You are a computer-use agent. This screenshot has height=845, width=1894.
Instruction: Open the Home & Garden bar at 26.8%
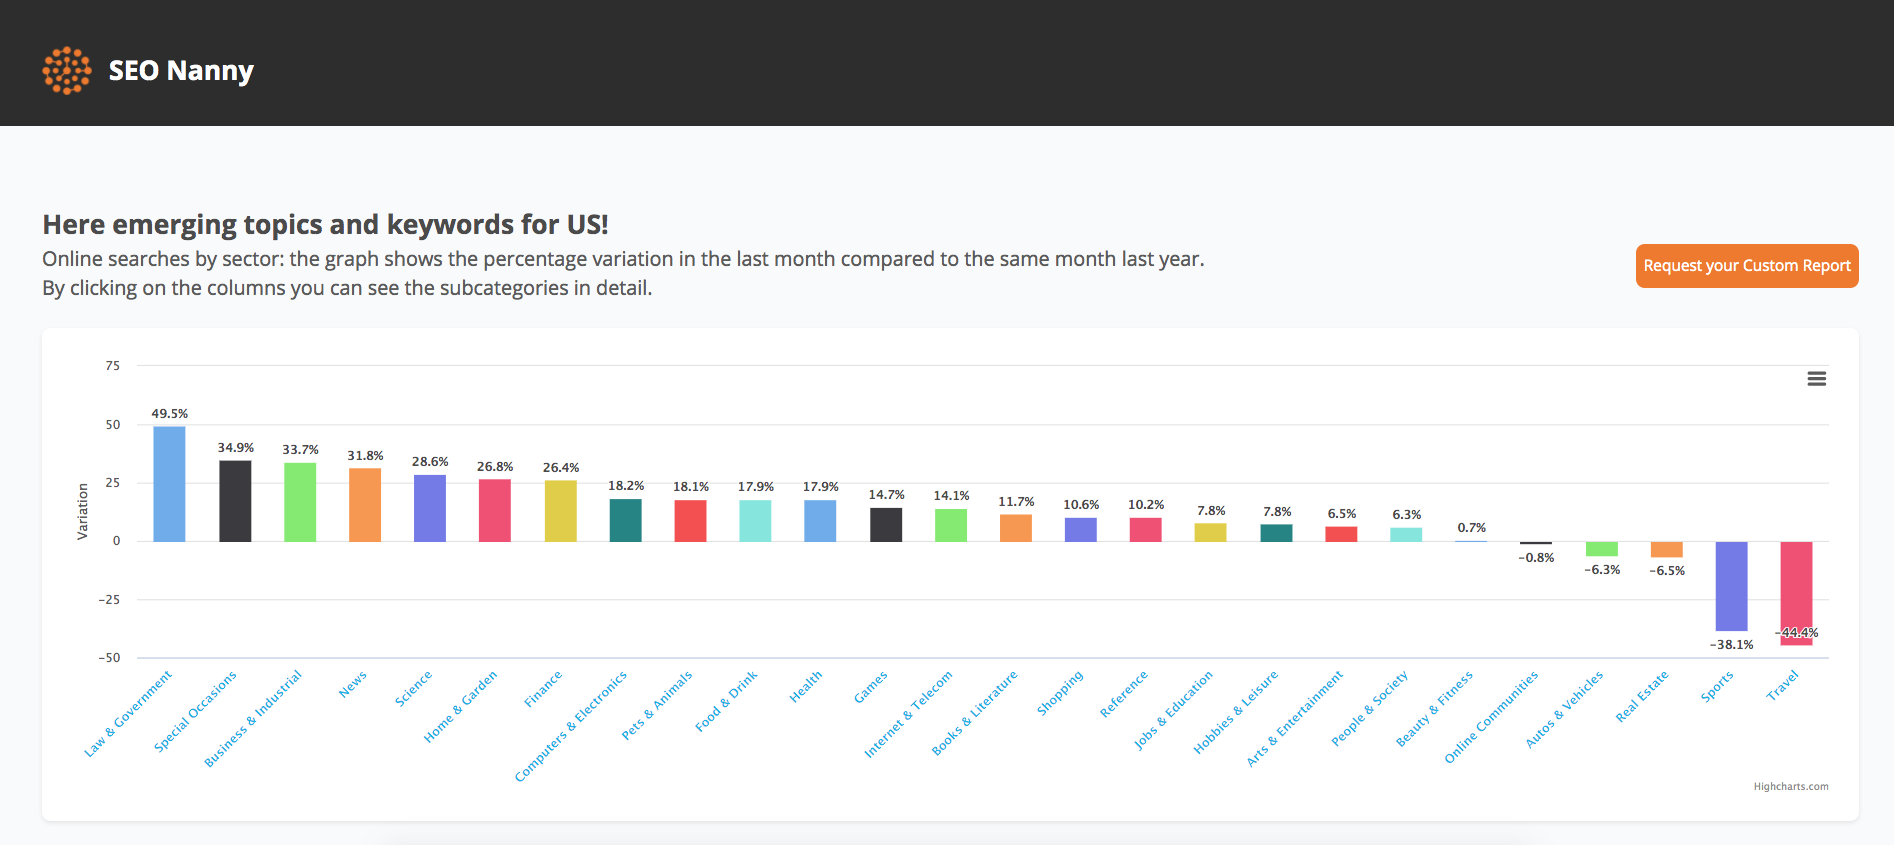pyautogui.click(x=495, y=510)
